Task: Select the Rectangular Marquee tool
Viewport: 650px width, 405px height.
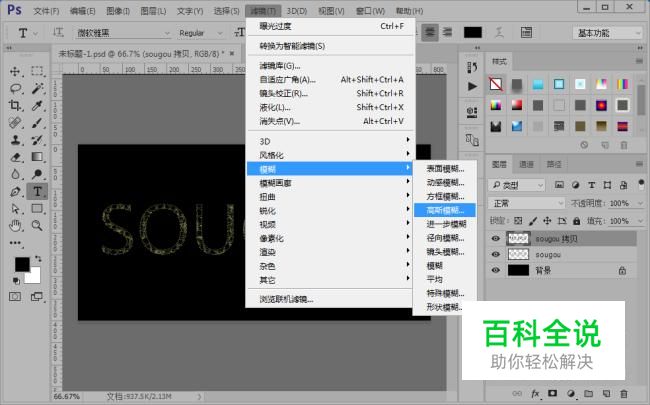Action: click(x=37, y=71)
